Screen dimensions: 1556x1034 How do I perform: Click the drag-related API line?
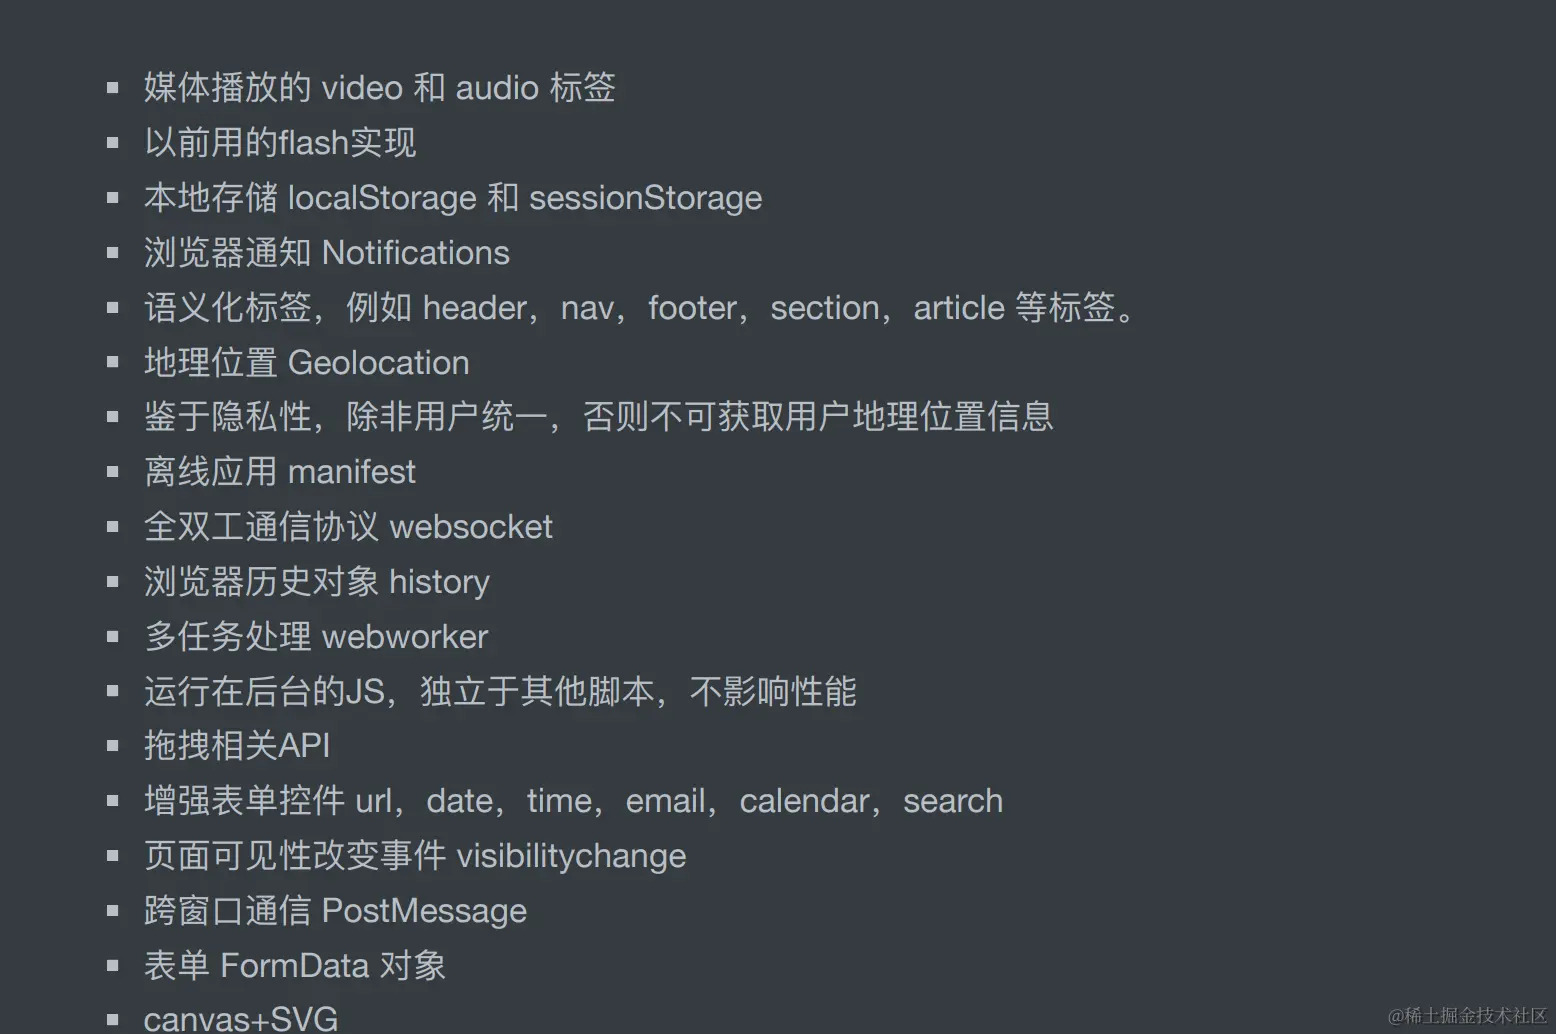pos(237,746)
